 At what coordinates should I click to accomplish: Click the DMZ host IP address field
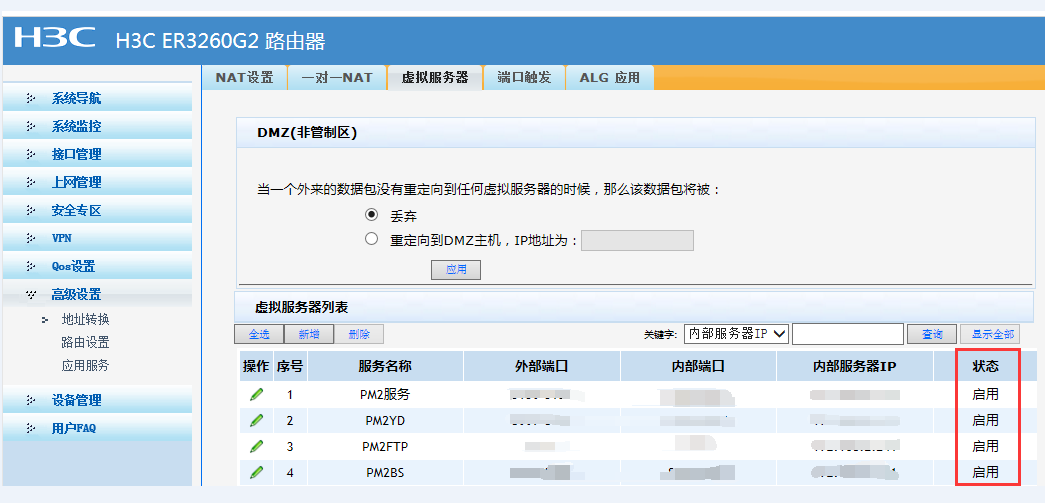coord(637,241)
